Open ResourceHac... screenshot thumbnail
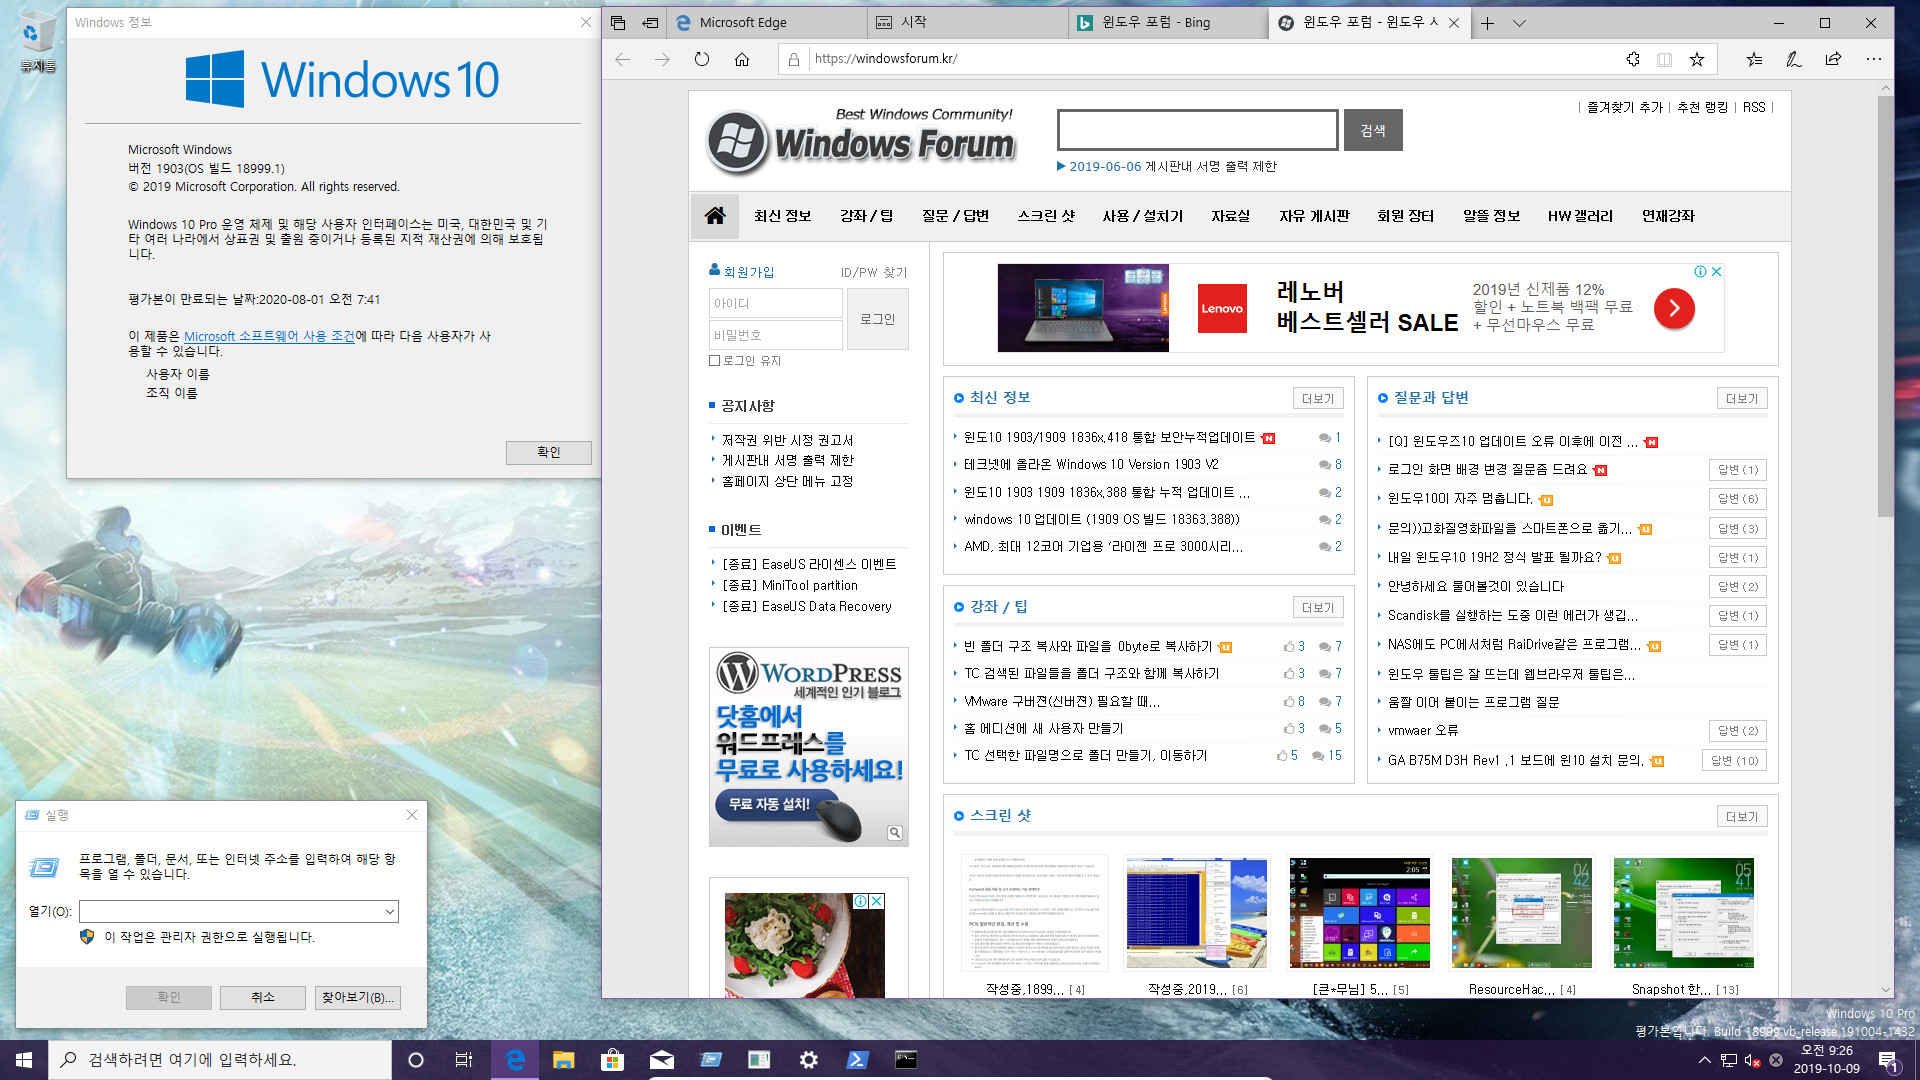This screenshot has height=1080, width=1920. 1522,913
